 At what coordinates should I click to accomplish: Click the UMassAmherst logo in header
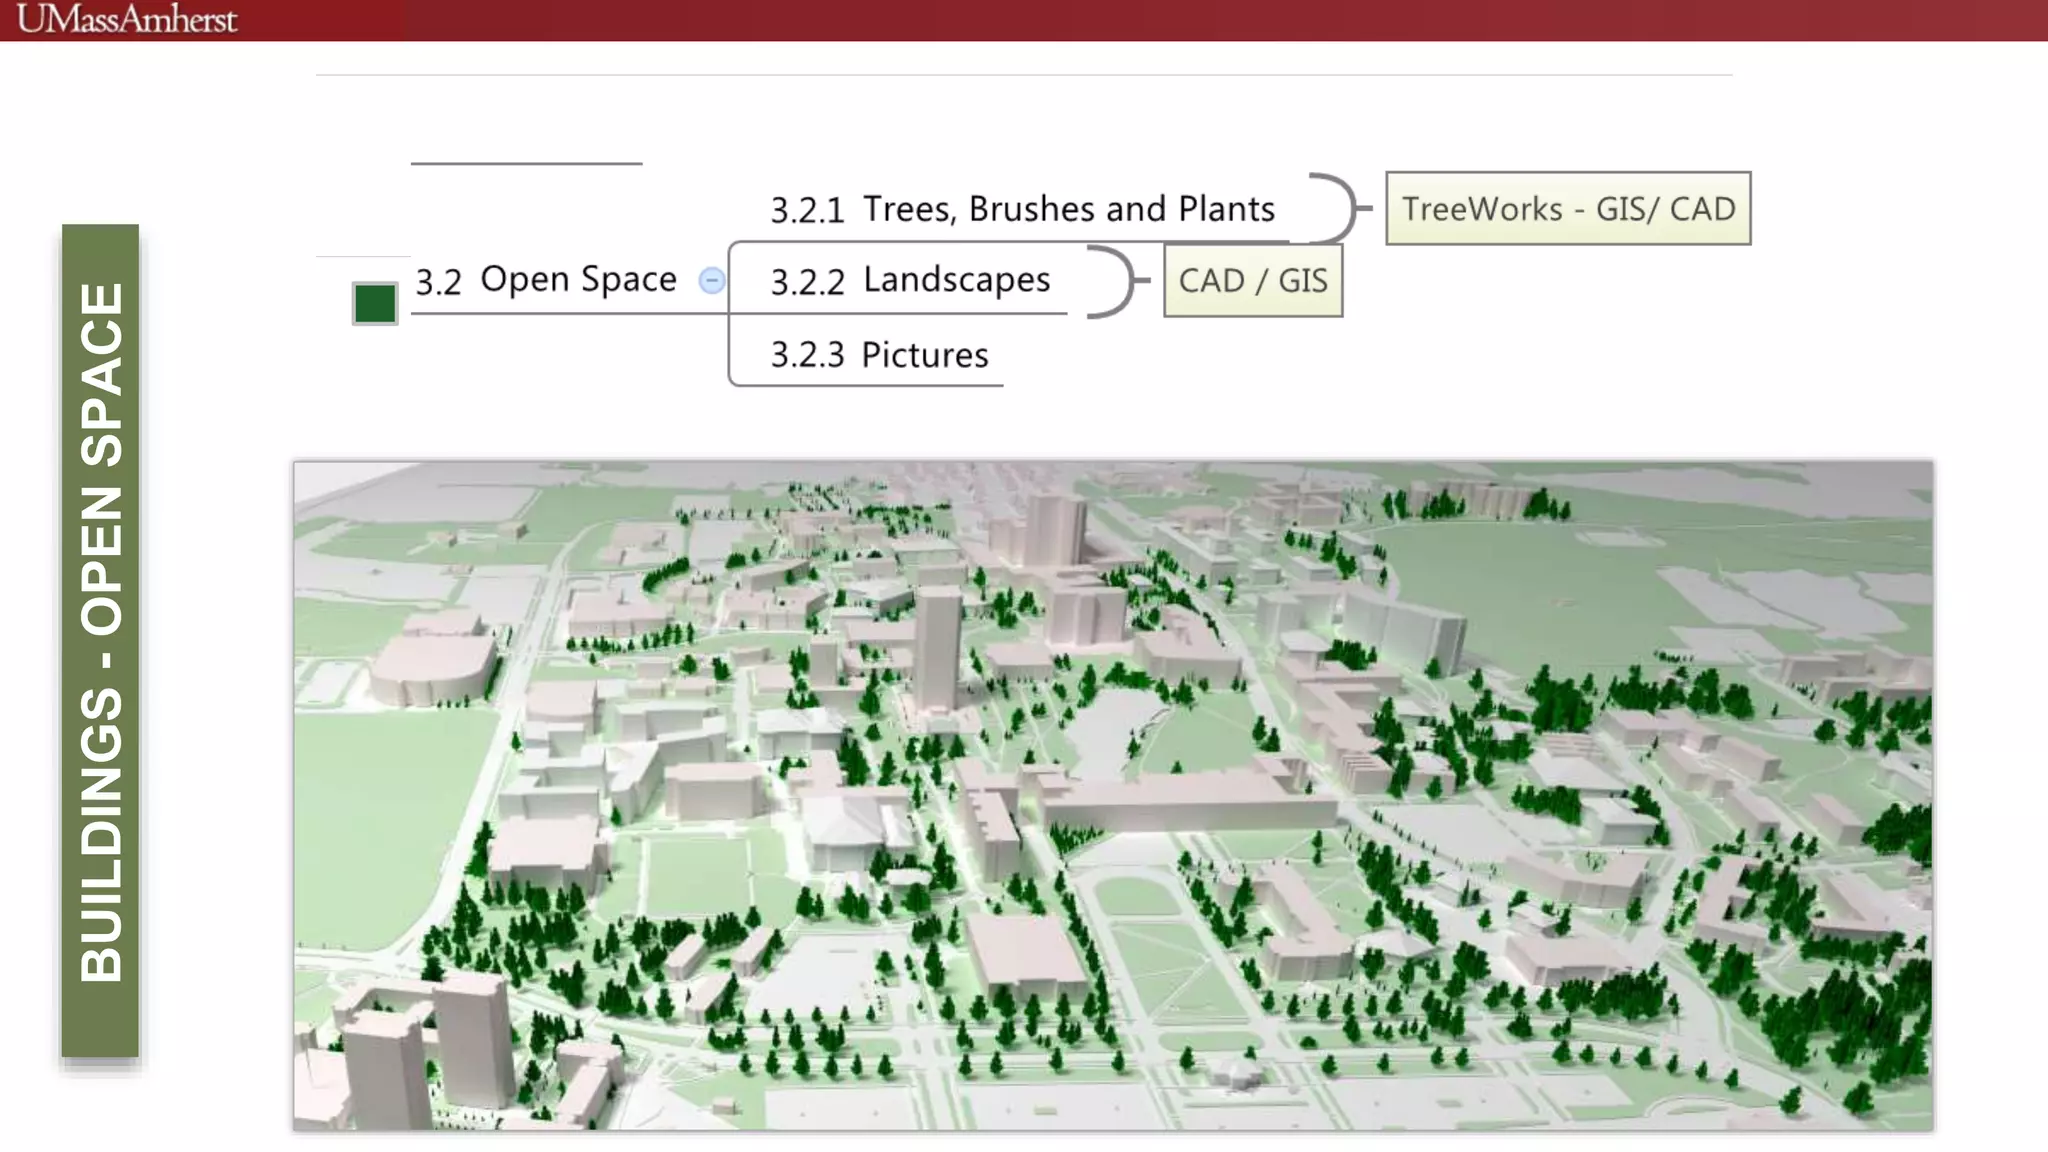[127, 19]
